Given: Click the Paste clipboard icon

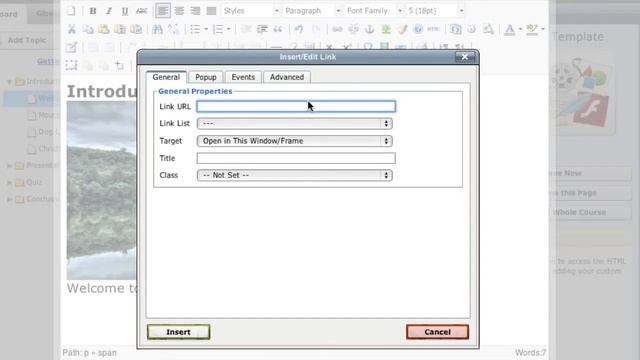Looking at the screenshot, I should click(104, 29).
